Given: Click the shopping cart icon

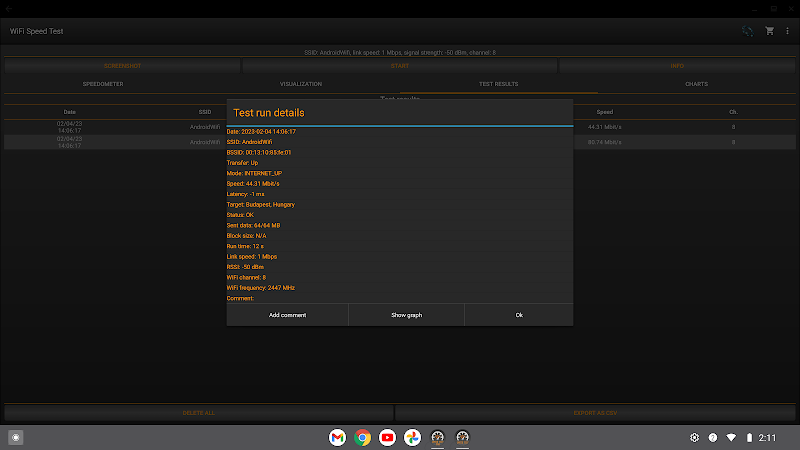Looking at the screenshot, I should [x=769, y=31].
